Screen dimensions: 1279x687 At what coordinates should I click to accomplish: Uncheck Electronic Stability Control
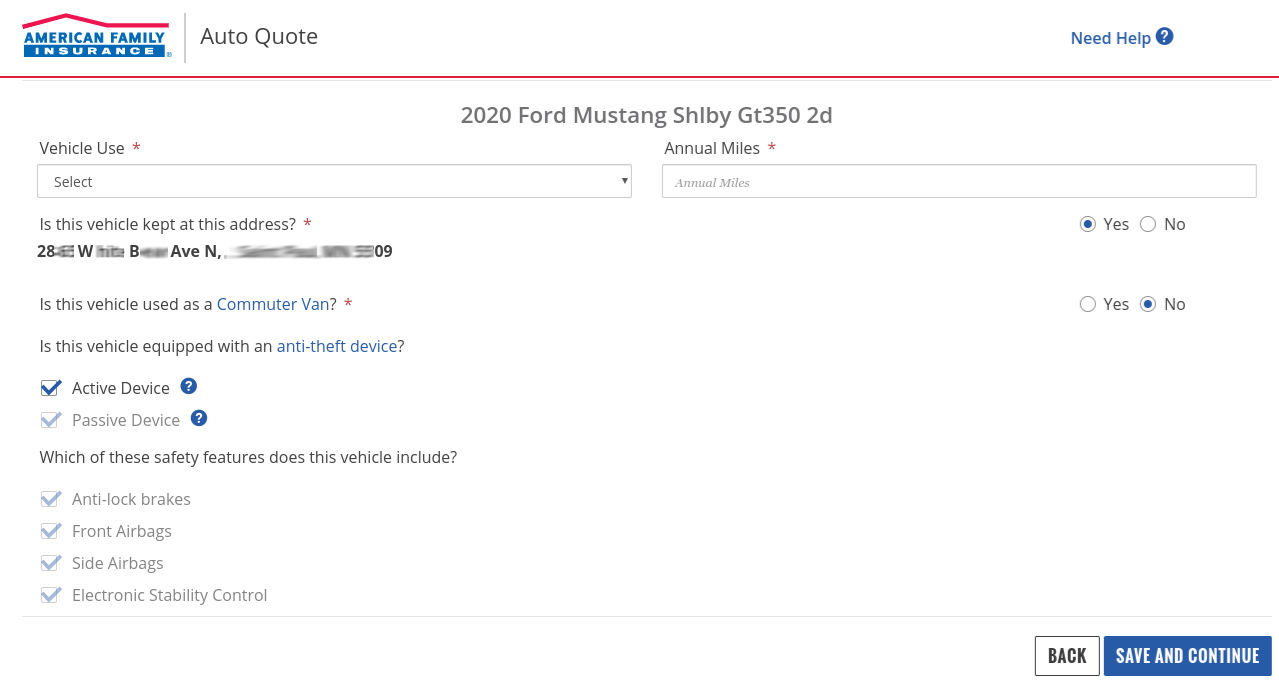[x=50, y=594]
